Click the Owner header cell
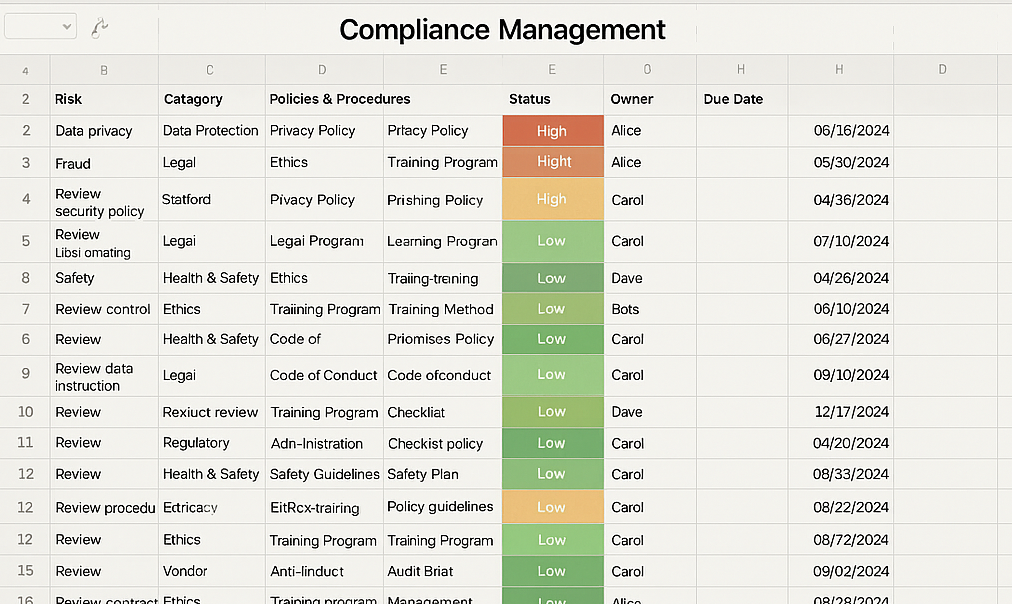 647,99
